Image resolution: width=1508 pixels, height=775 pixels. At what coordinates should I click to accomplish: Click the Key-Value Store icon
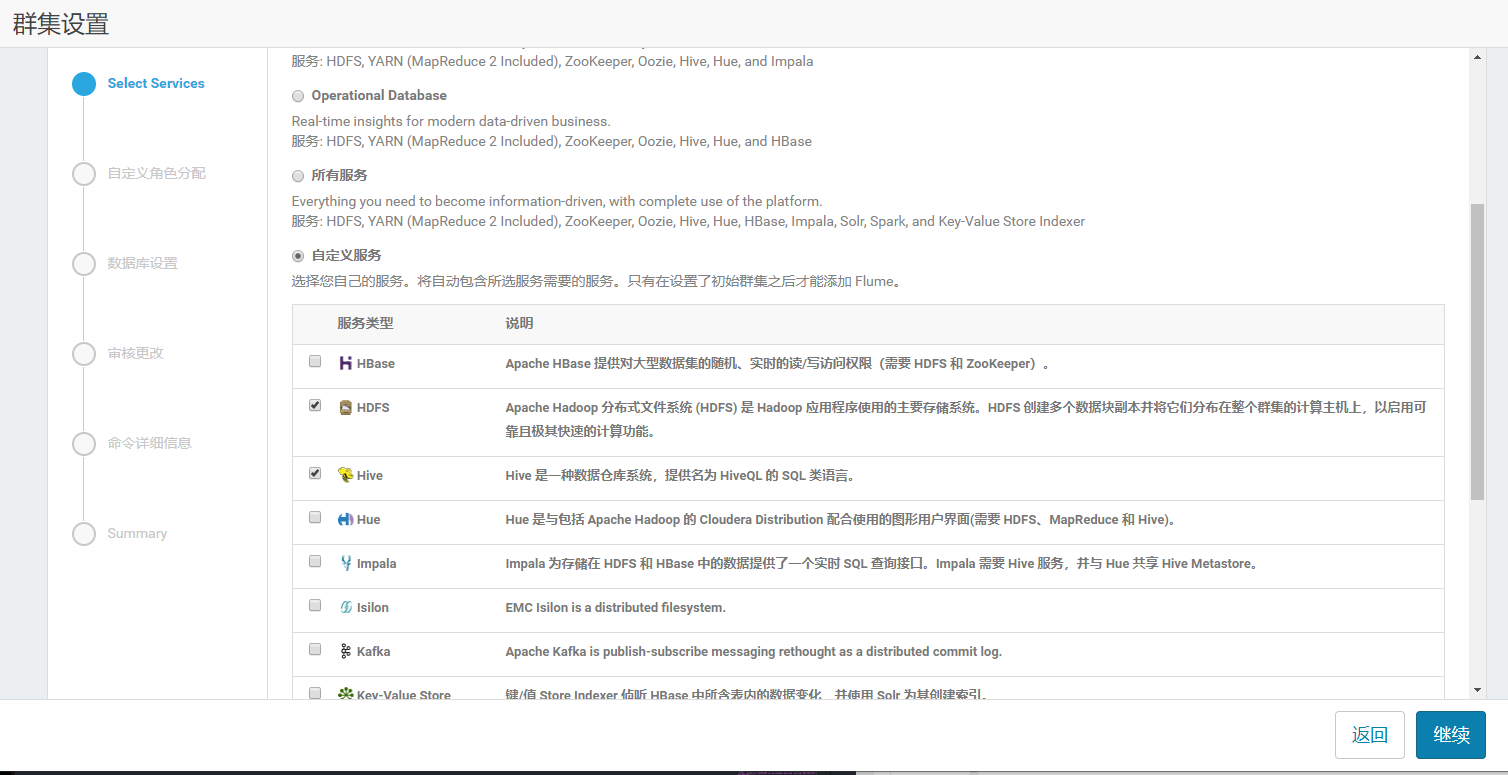pyautogui.click(x=345, y=694)
